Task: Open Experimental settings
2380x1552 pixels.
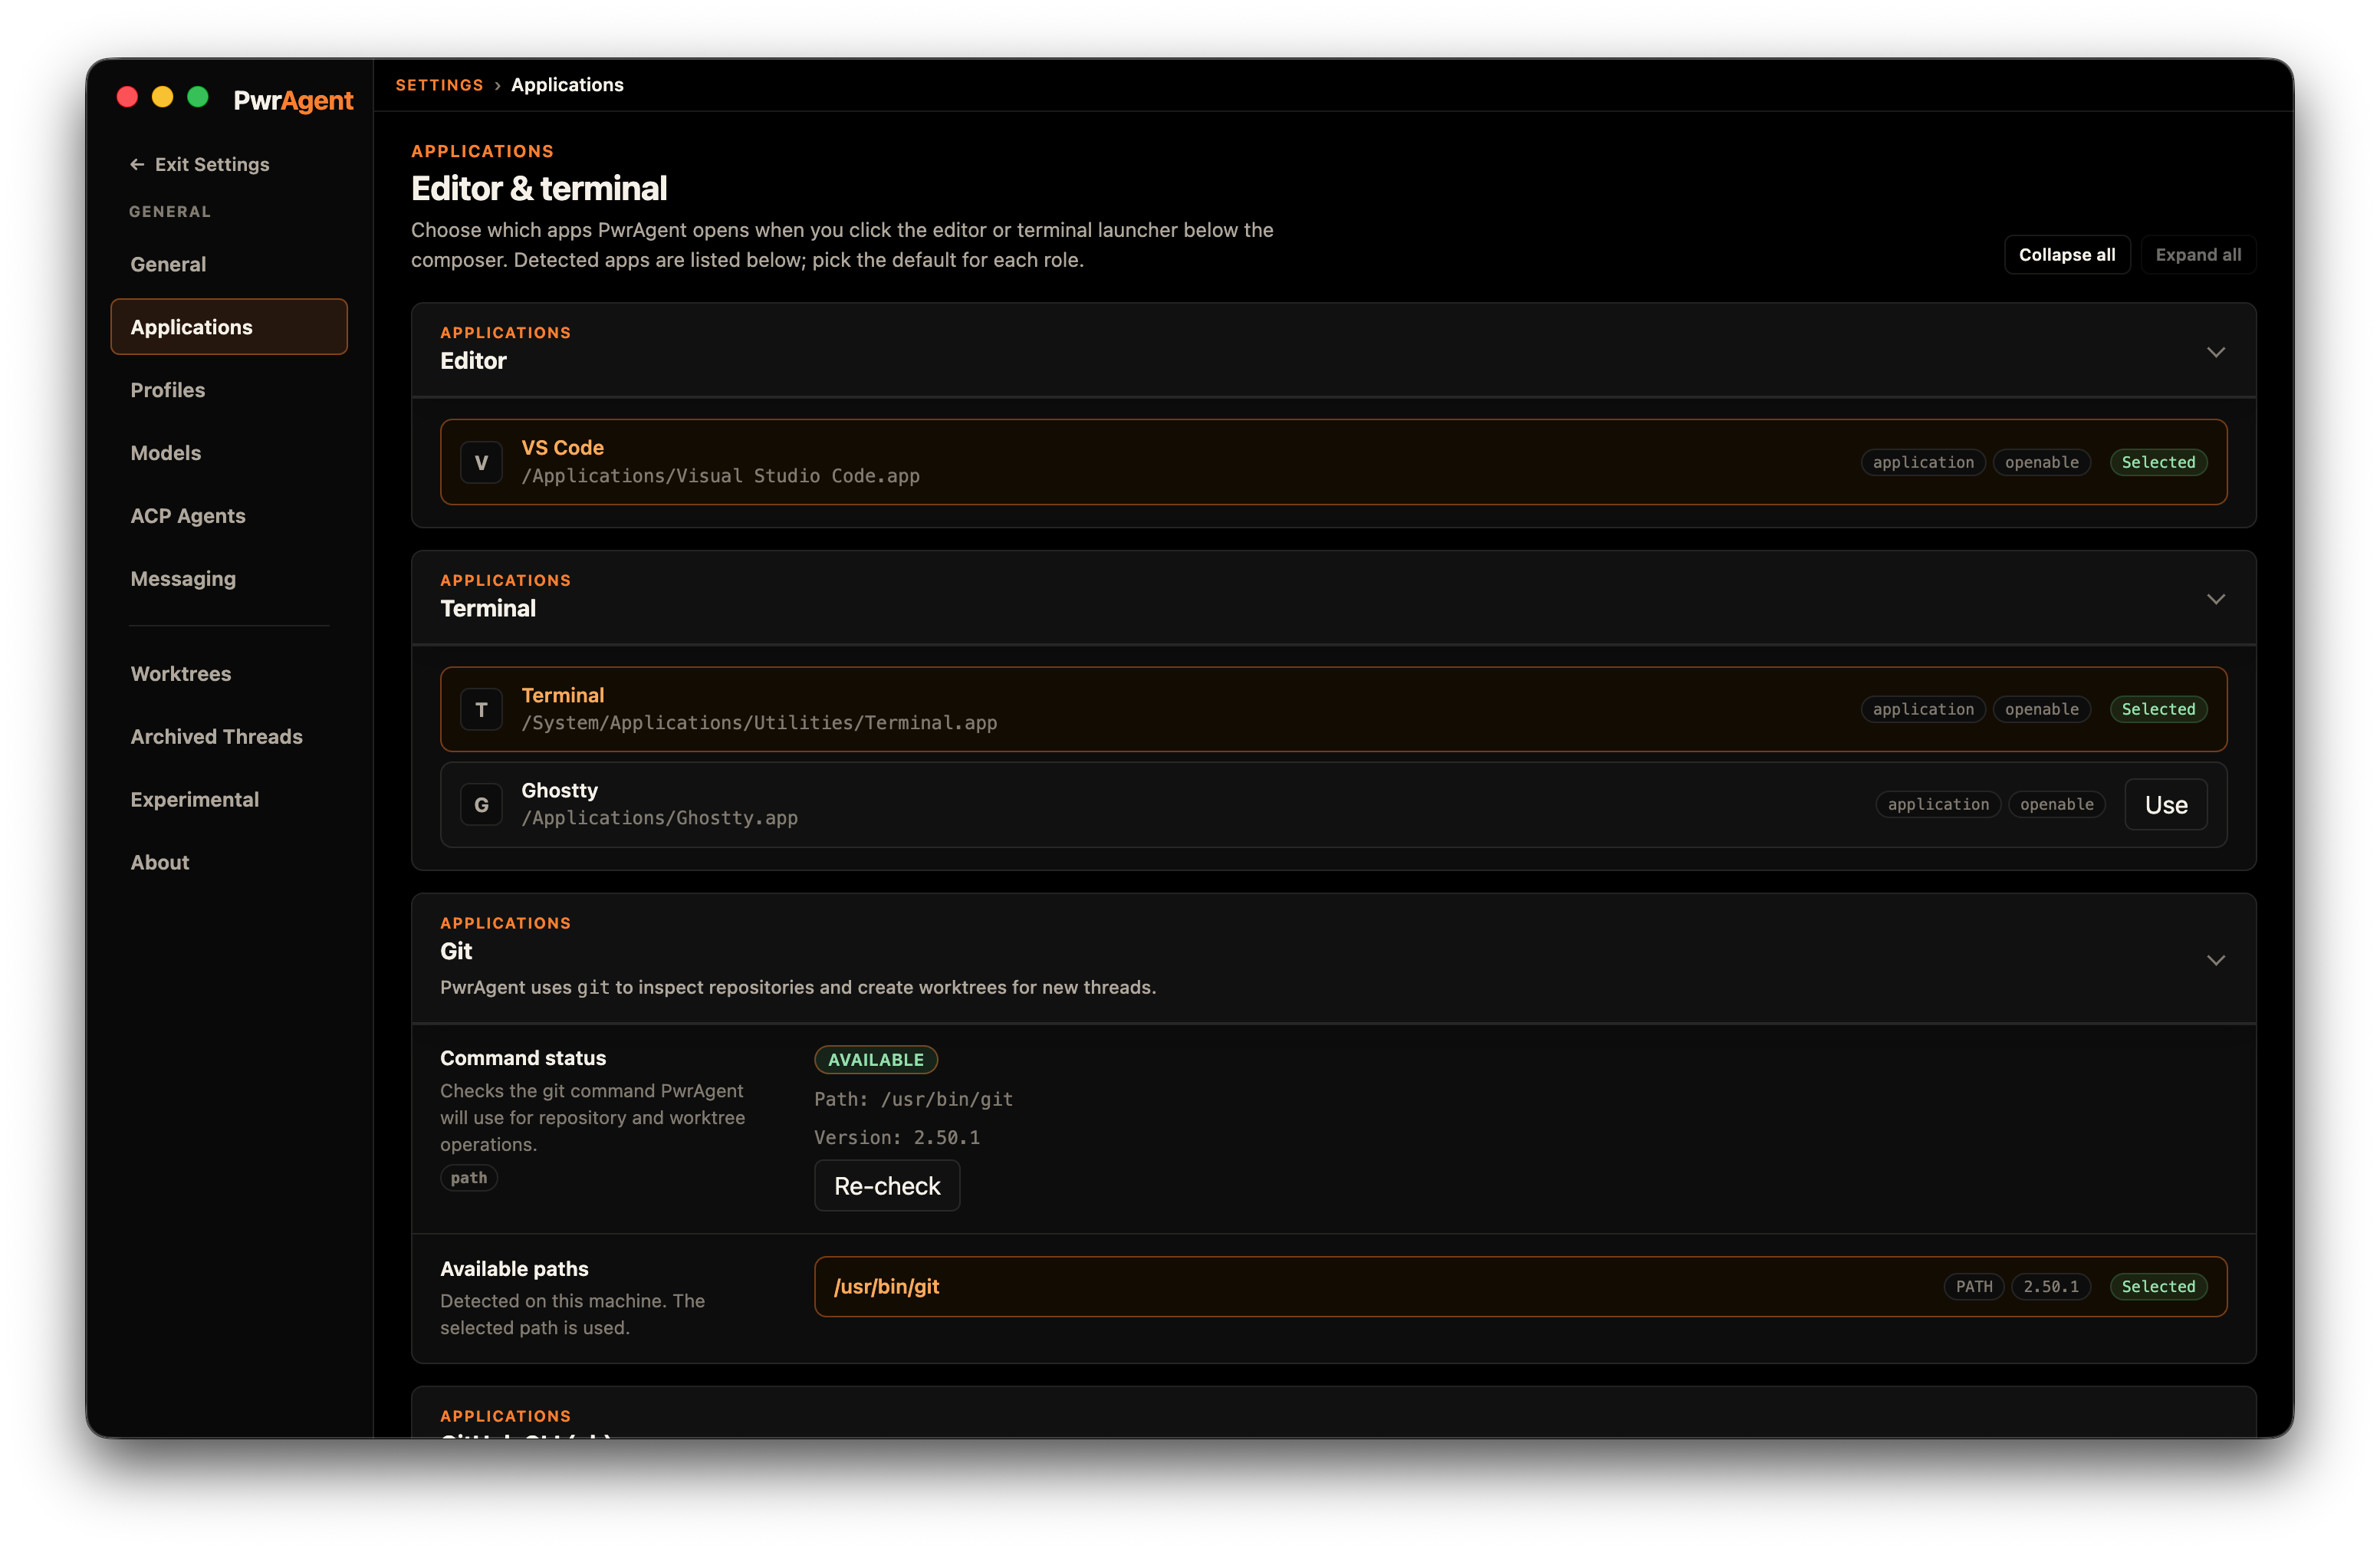Action: point(229,799)
